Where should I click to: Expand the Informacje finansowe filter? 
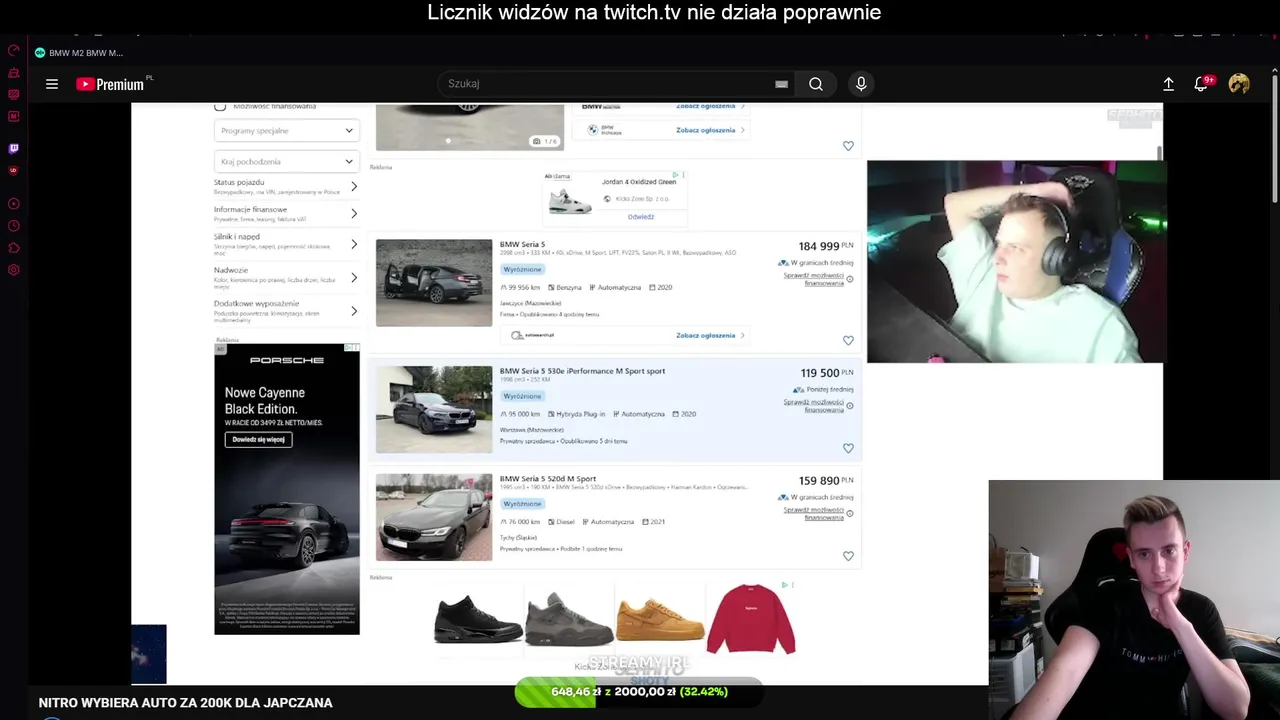[x=286, y=214]
